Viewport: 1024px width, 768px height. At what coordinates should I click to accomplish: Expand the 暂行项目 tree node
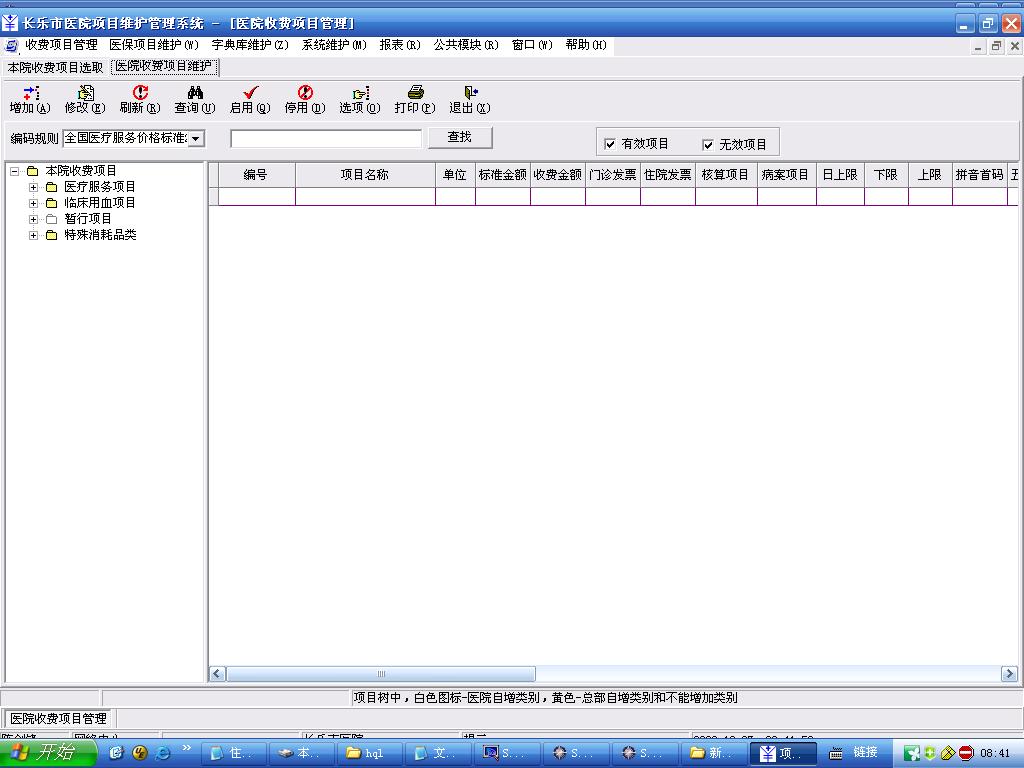click(33, 219)
